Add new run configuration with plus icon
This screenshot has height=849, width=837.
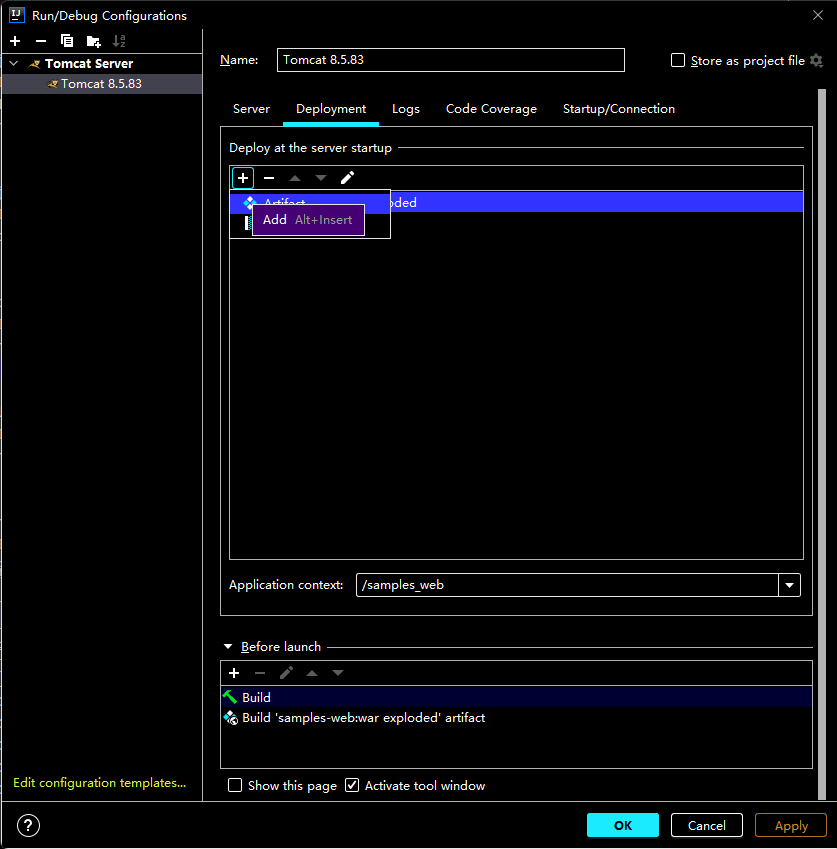15,41
